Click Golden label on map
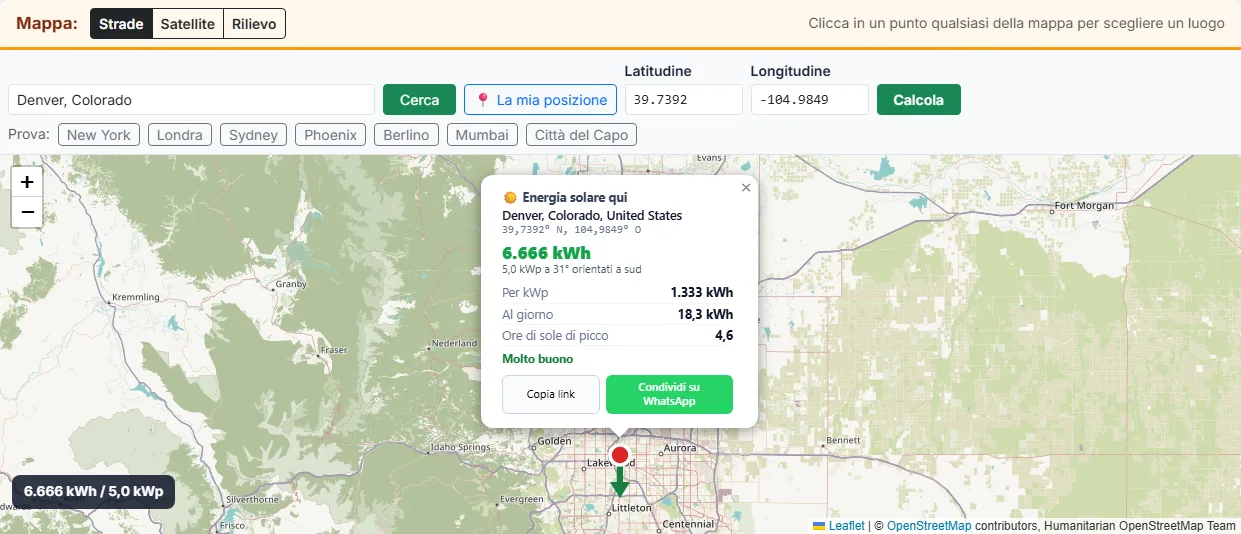The height and width of the screenshot is (534, 1241). point(554,440)
